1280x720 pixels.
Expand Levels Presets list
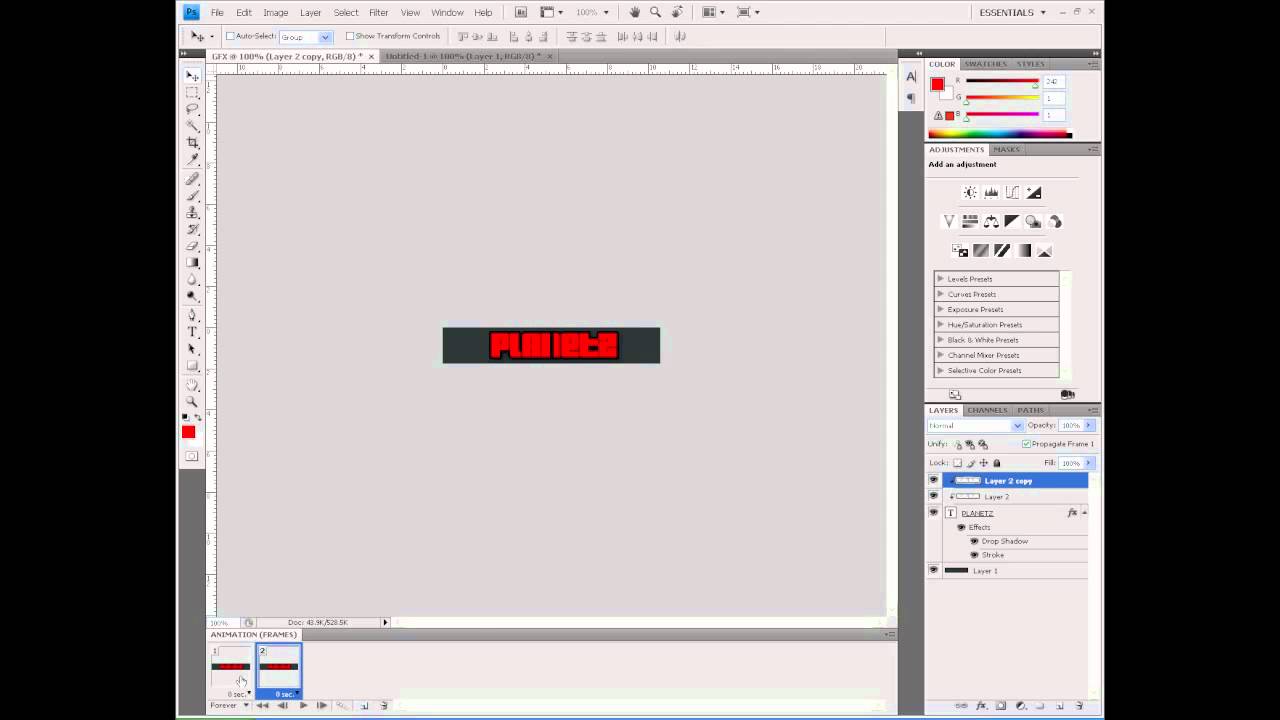coord(940,279)
